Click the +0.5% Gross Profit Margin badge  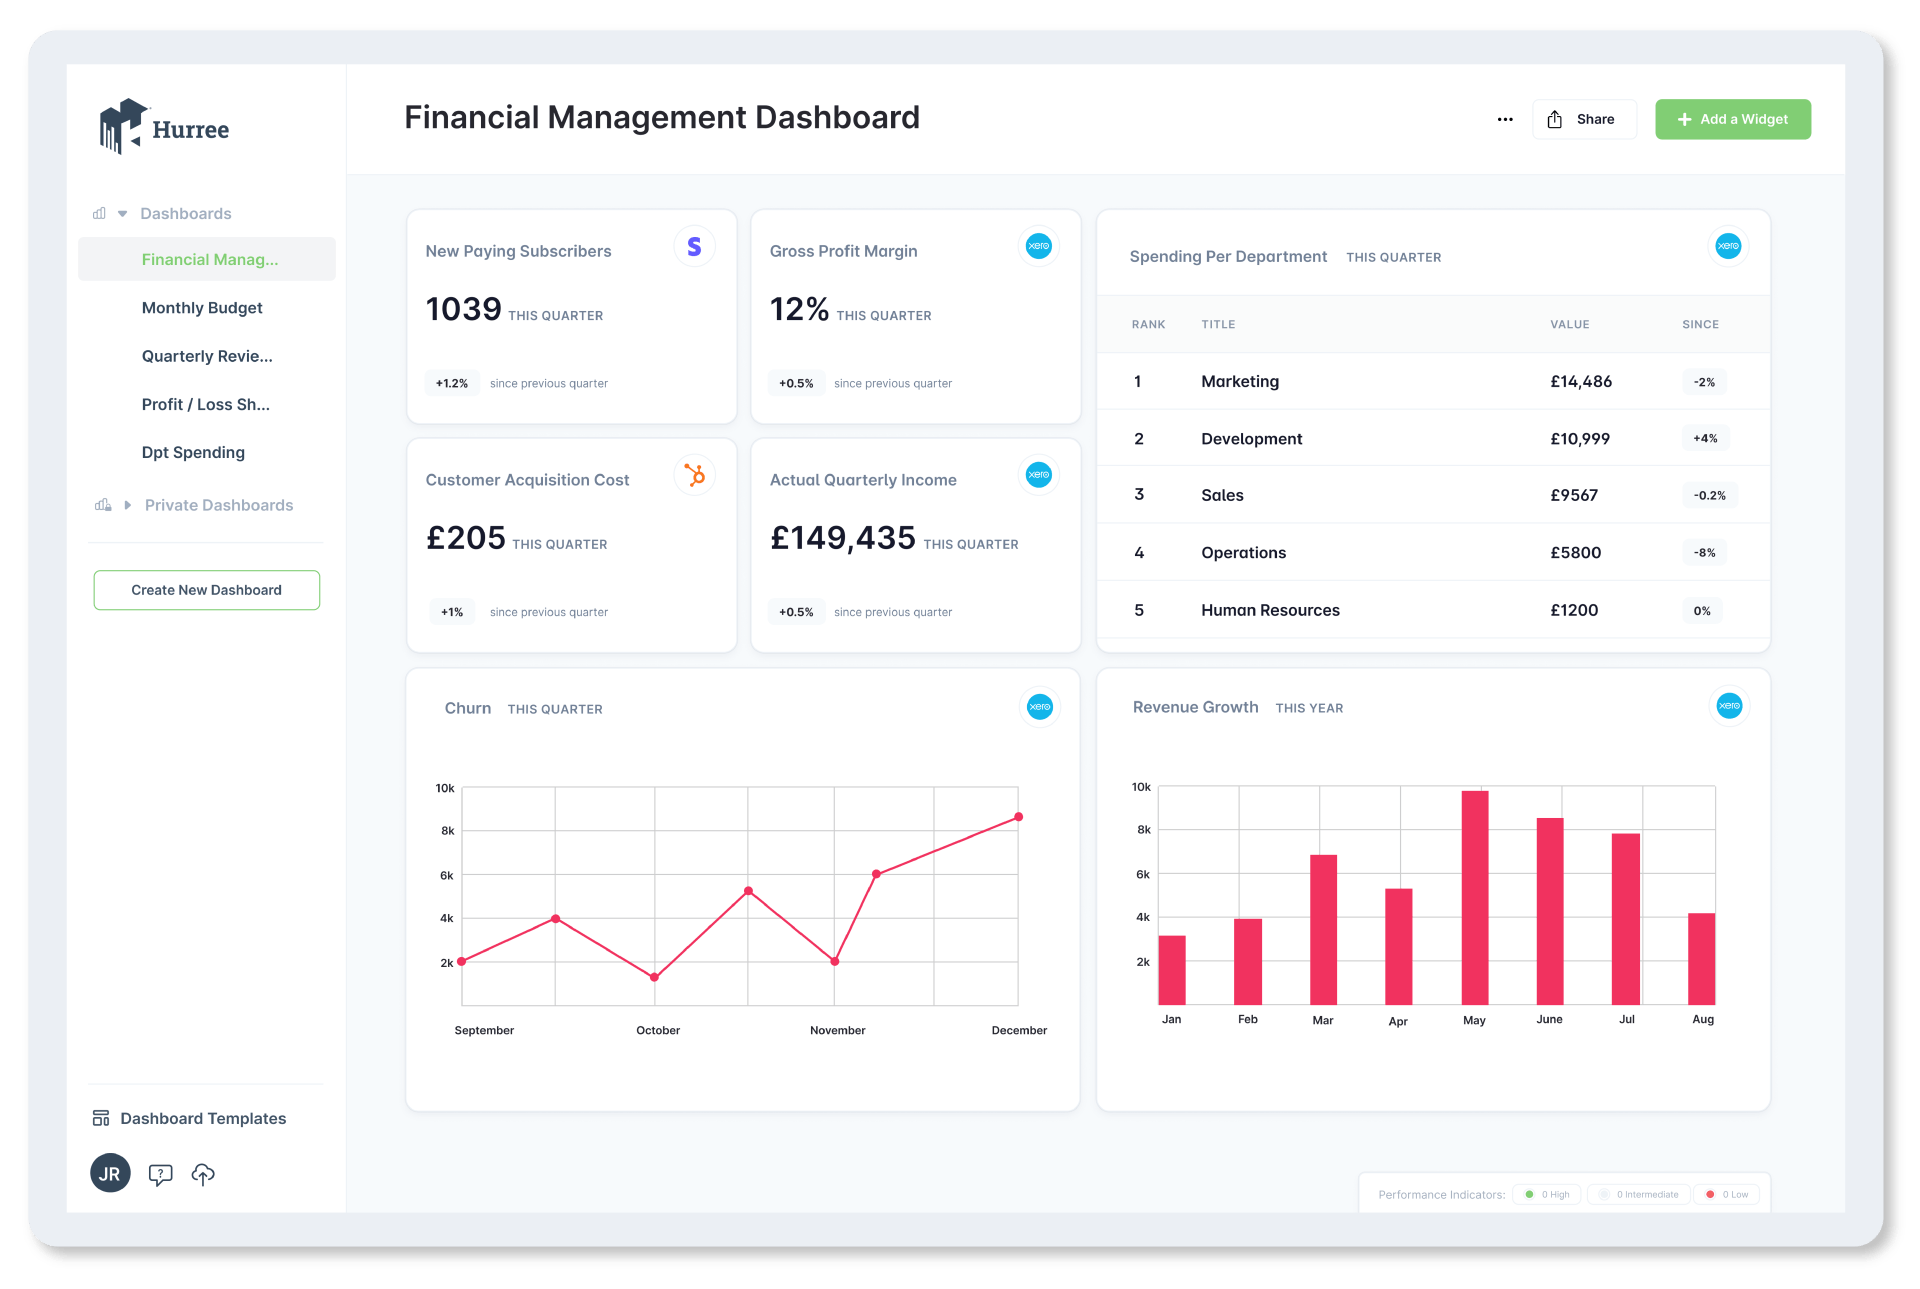pos(796,383)
